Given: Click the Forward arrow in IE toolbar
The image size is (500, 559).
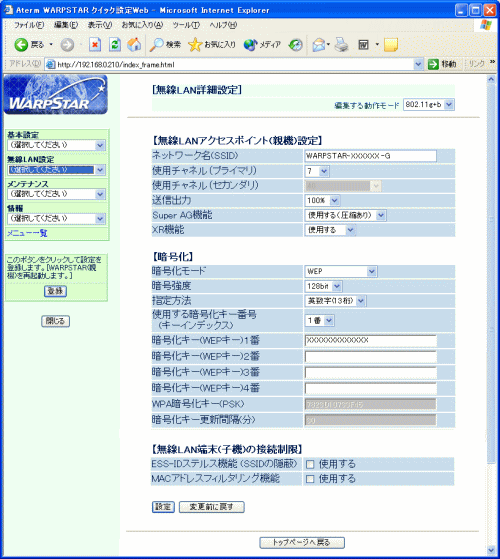Looking at the screenshot, I should (67, 45).
